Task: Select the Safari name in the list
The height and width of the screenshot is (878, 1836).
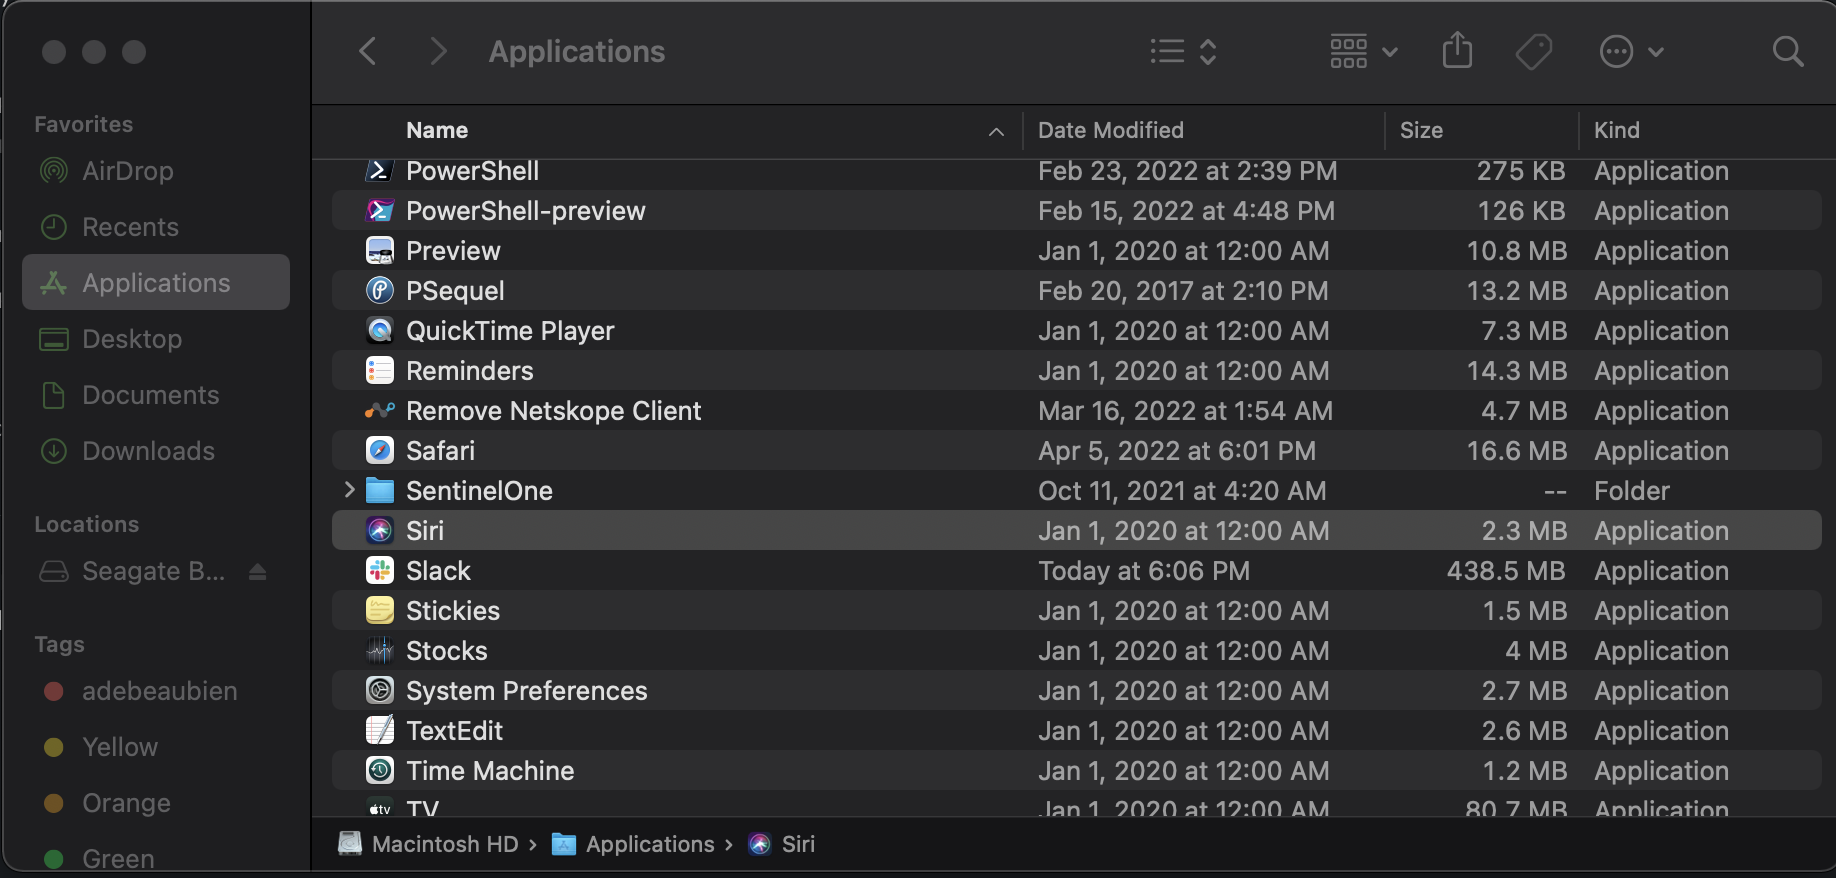Action: coord(440,451)
